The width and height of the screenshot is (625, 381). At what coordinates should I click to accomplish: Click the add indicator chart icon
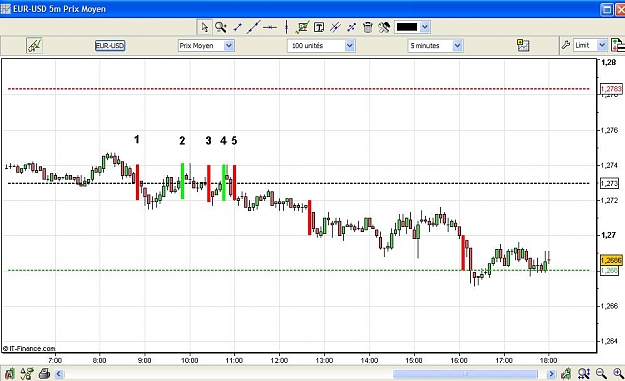523,45
